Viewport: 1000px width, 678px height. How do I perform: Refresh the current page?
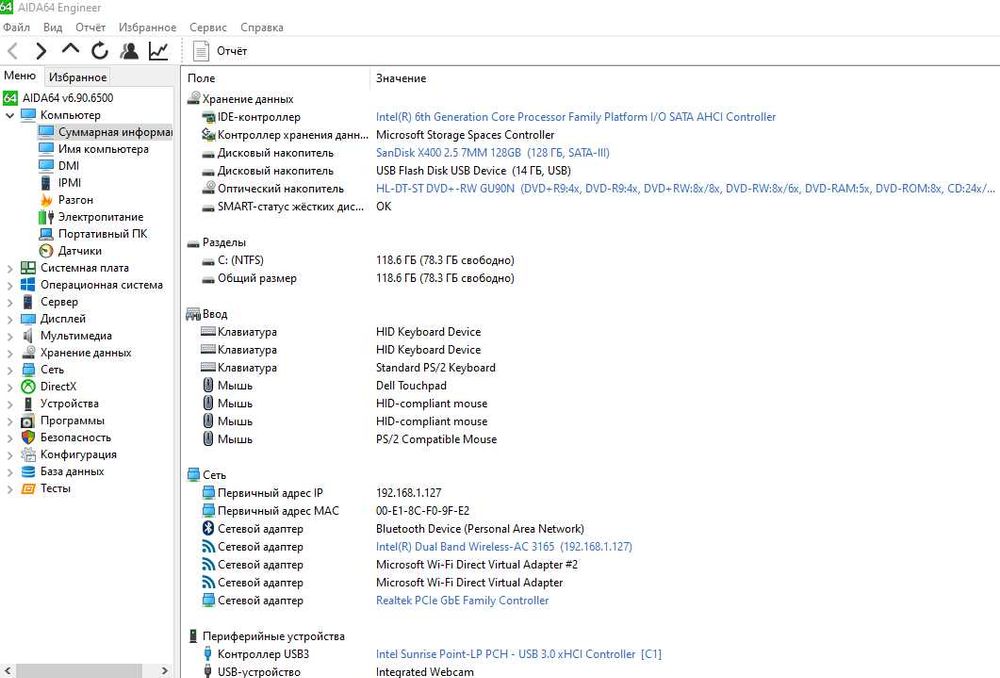[x=99, y=51]
